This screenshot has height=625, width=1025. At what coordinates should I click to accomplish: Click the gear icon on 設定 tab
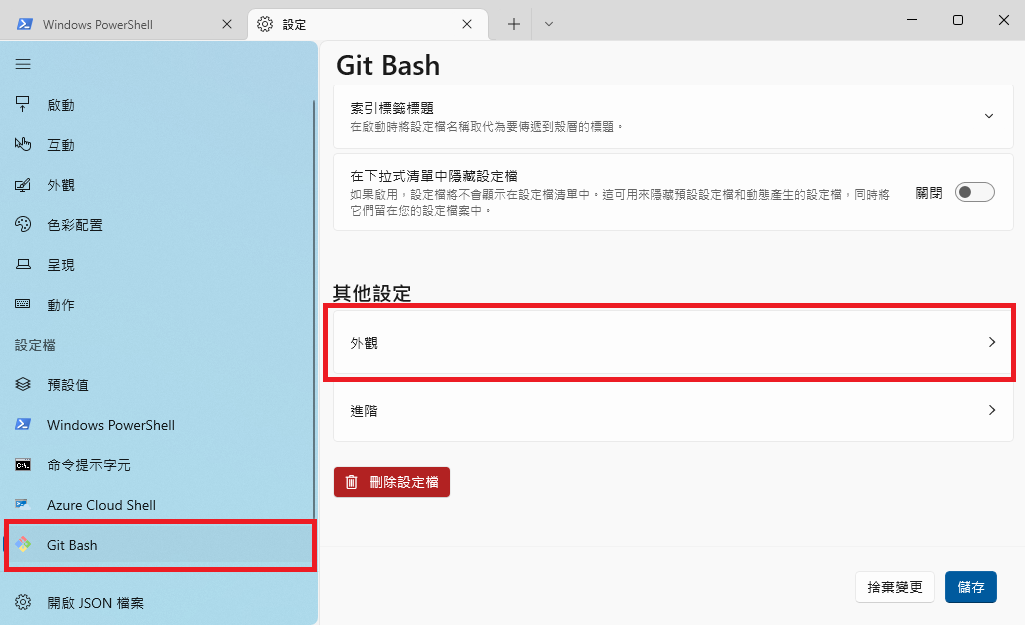(265, 24)
